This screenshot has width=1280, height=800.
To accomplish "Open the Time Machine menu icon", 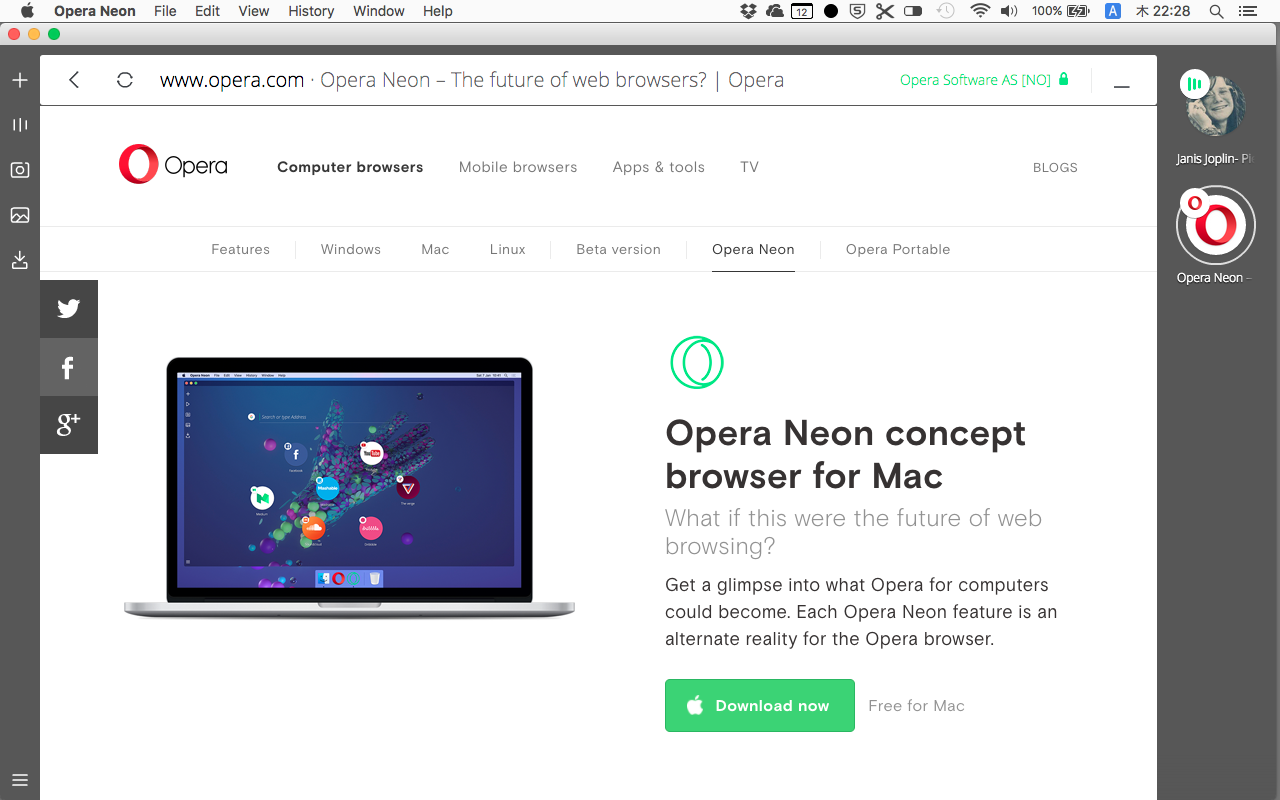I will pyautogui.click(x=946, y=11).
